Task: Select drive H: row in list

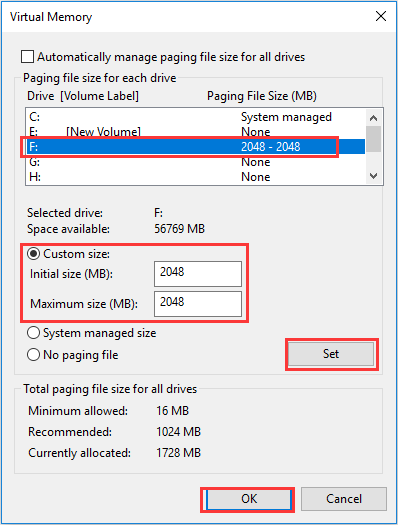Action: click(195, 176)
